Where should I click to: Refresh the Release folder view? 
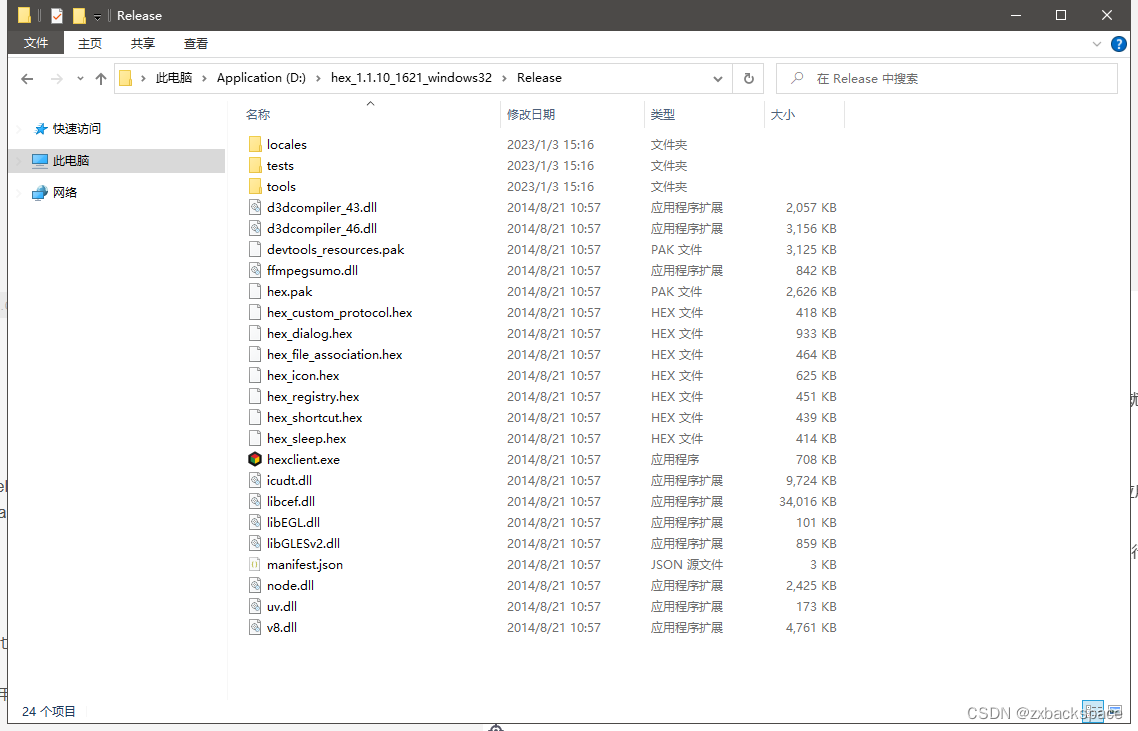pyautogui.click(x=748, y=78)
